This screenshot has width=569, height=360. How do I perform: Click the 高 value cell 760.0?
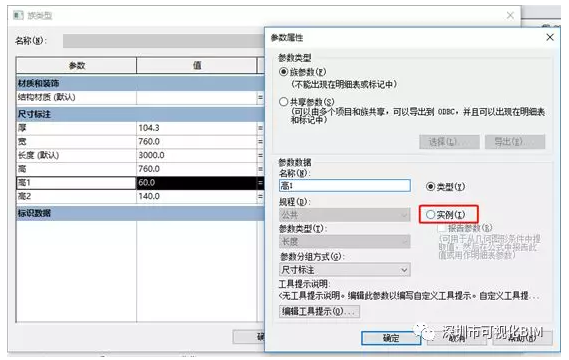point(197,169)
